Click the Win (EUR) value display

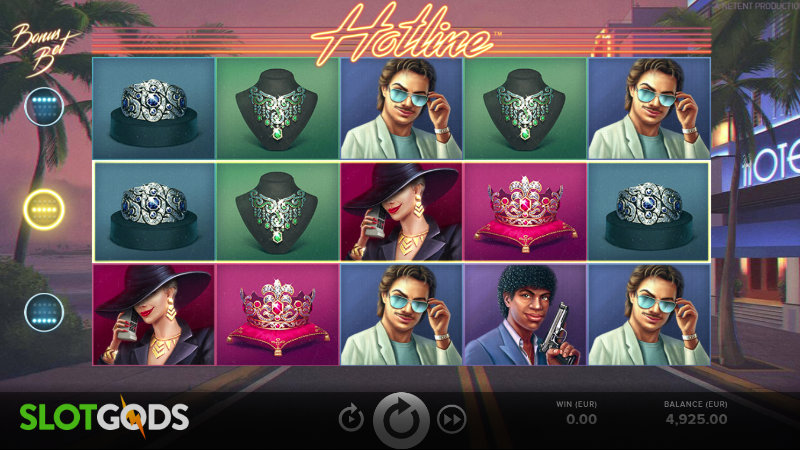click(581, 419)
